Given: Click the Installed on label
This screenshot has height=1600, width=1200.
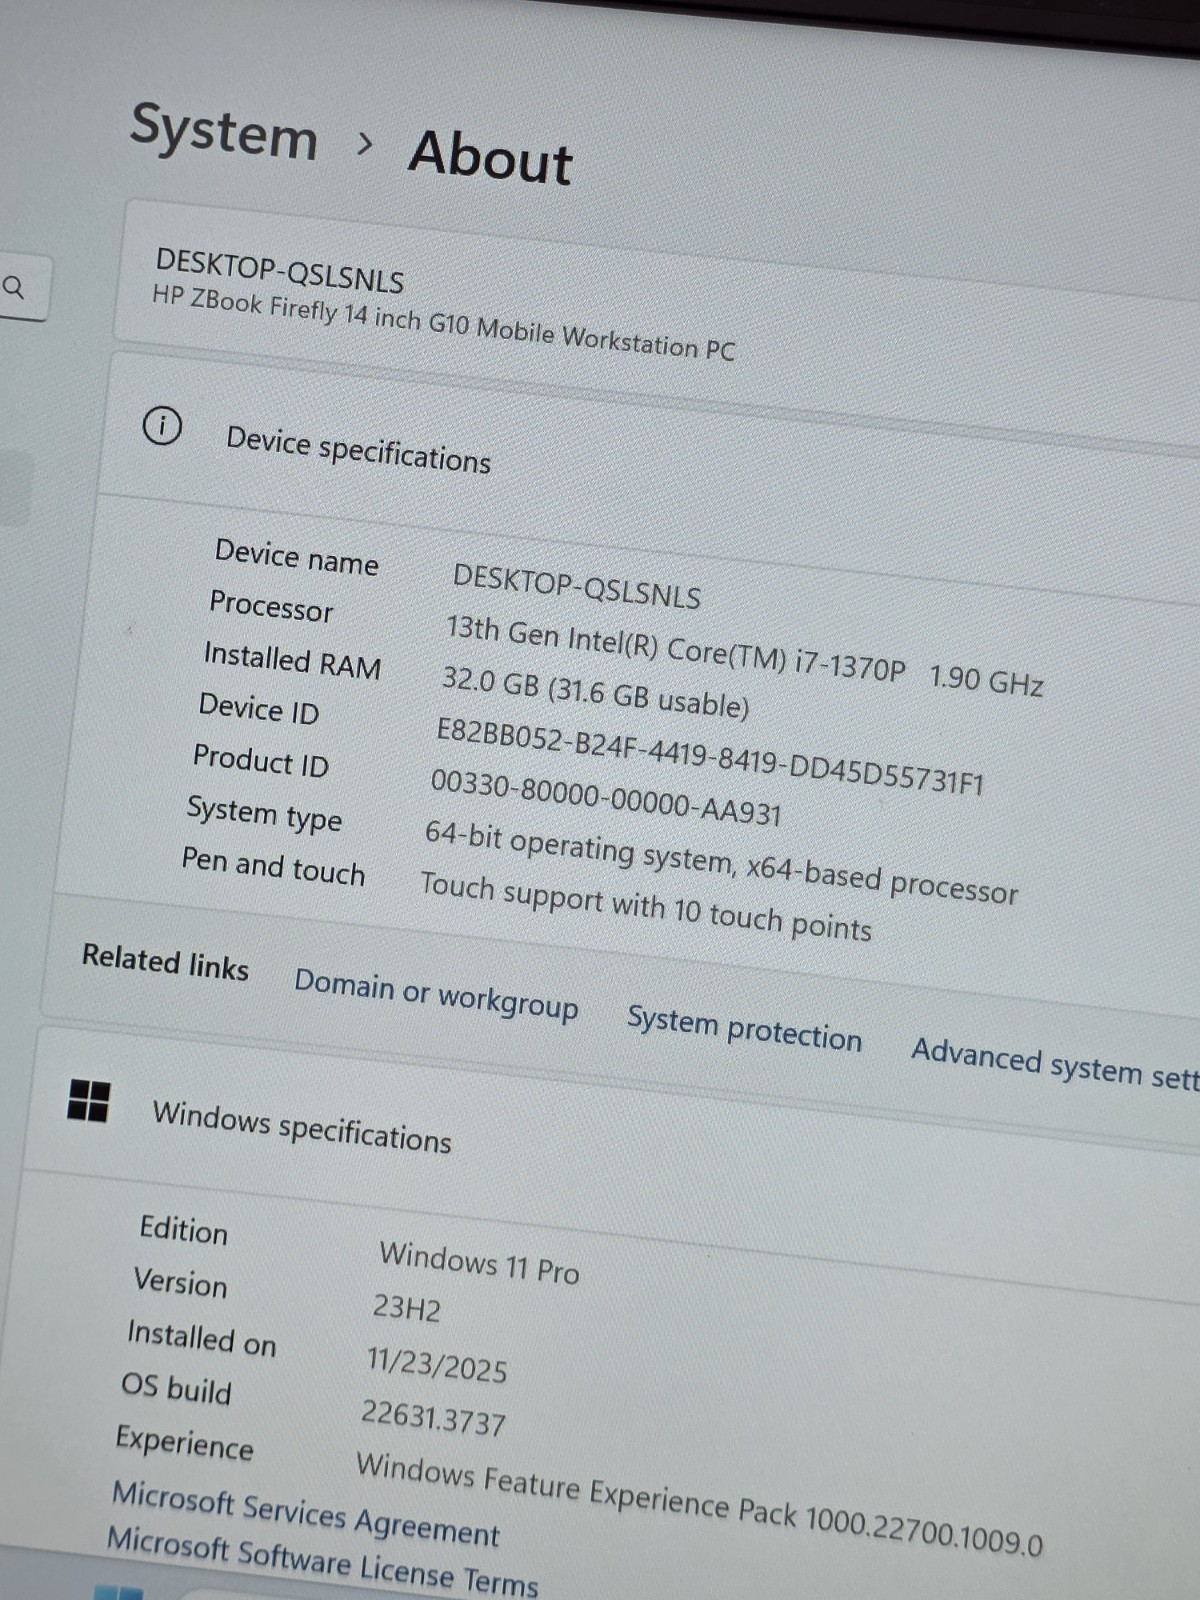Looking at the screenshot, I should coord(201,1338).
